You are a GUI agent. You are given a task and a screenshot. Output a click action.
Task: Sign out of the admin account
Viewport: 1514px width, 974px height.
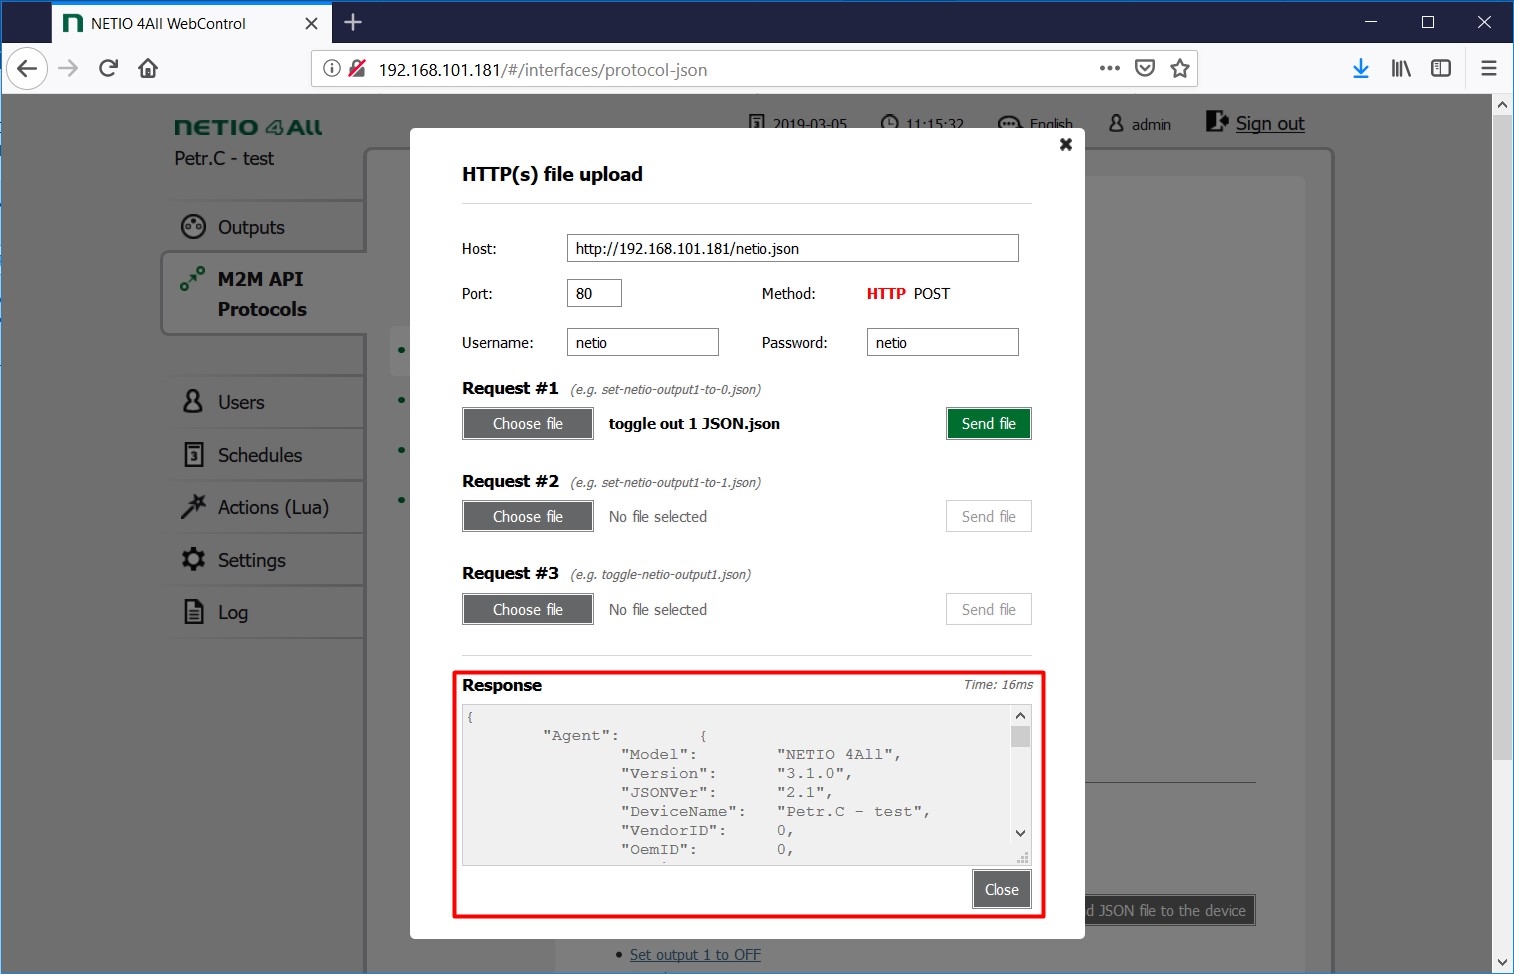[1270, 123]
